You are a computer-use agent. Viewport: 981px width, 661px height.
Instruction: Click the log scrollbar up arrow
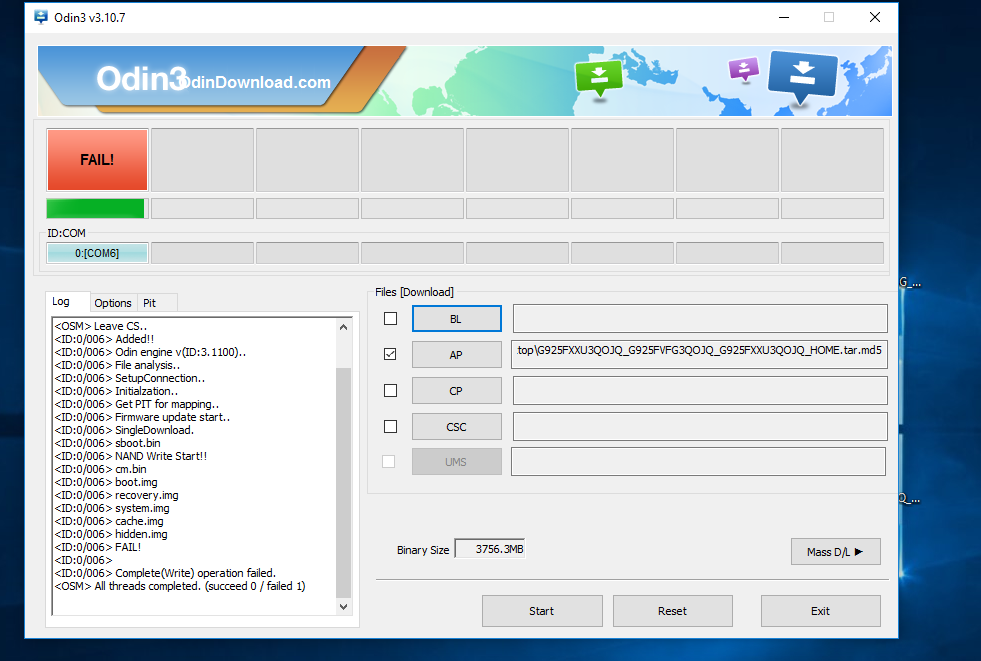(343, 327)
